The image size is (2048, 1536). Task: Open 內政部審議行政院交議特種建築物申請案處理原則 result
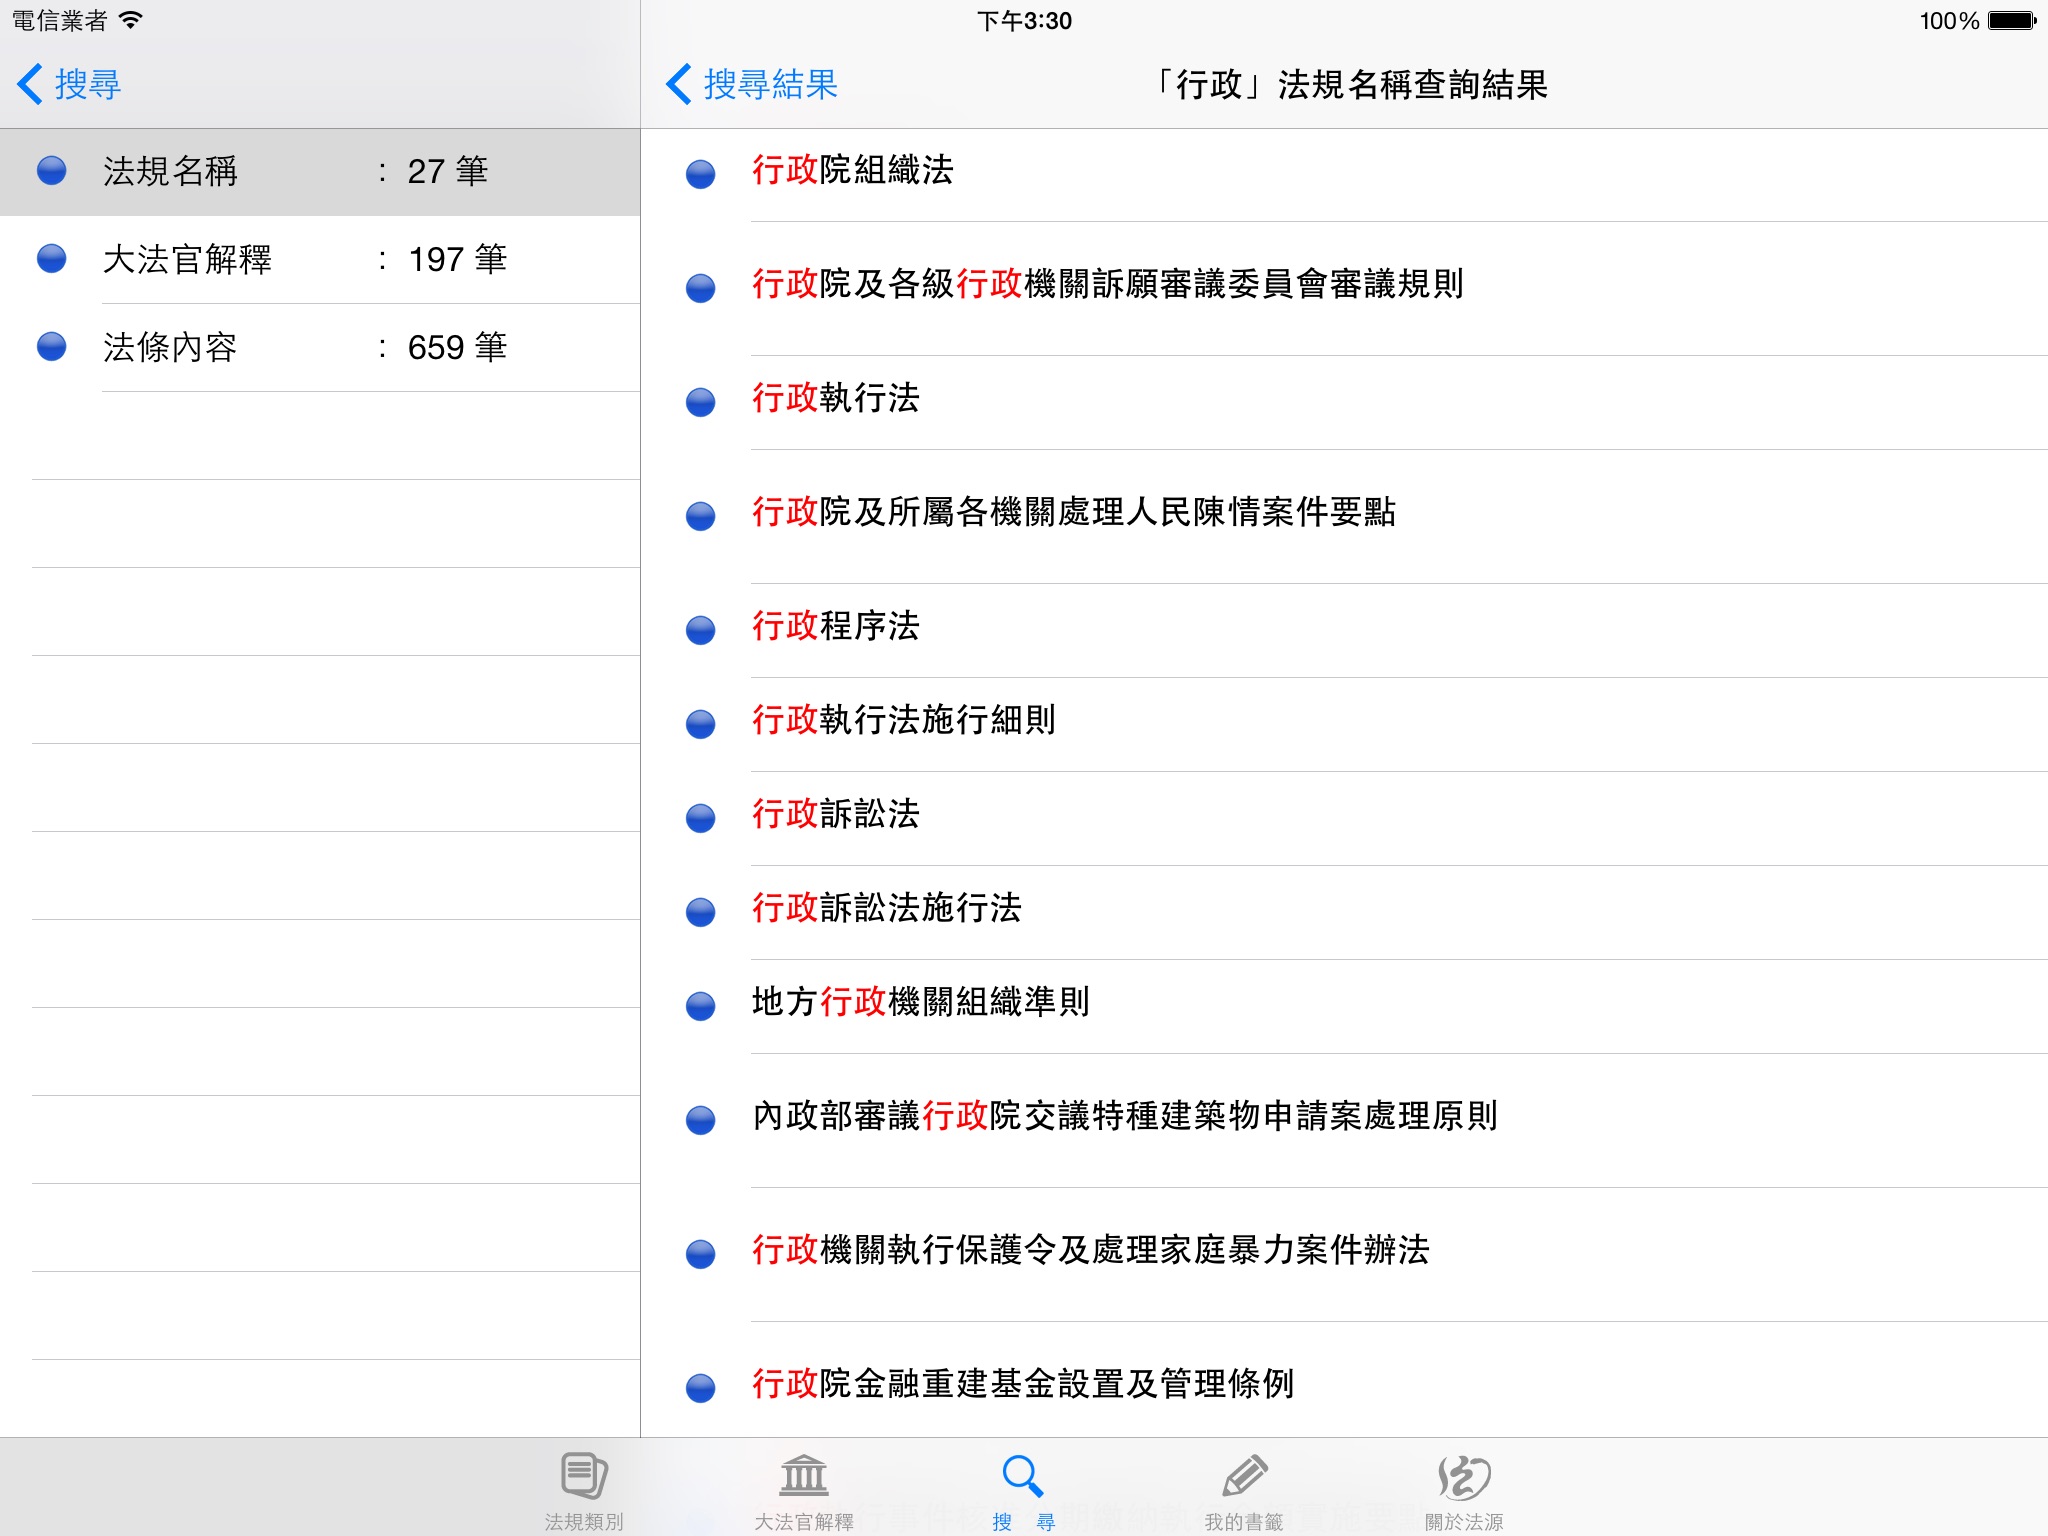click(1344, 1120)
